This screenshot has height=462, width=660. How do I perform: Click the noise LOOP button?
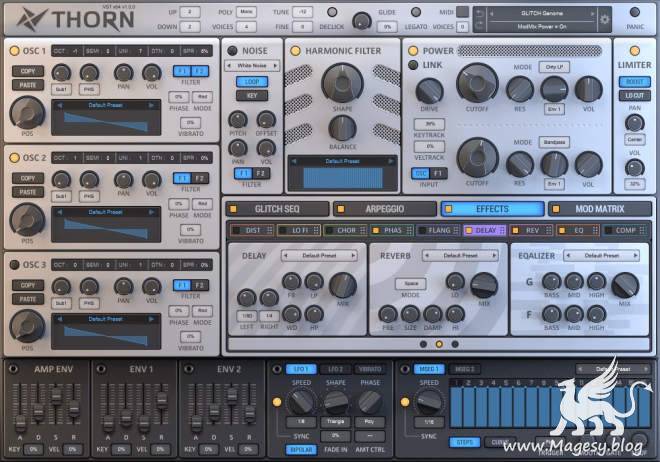click(x=252, y=82)
